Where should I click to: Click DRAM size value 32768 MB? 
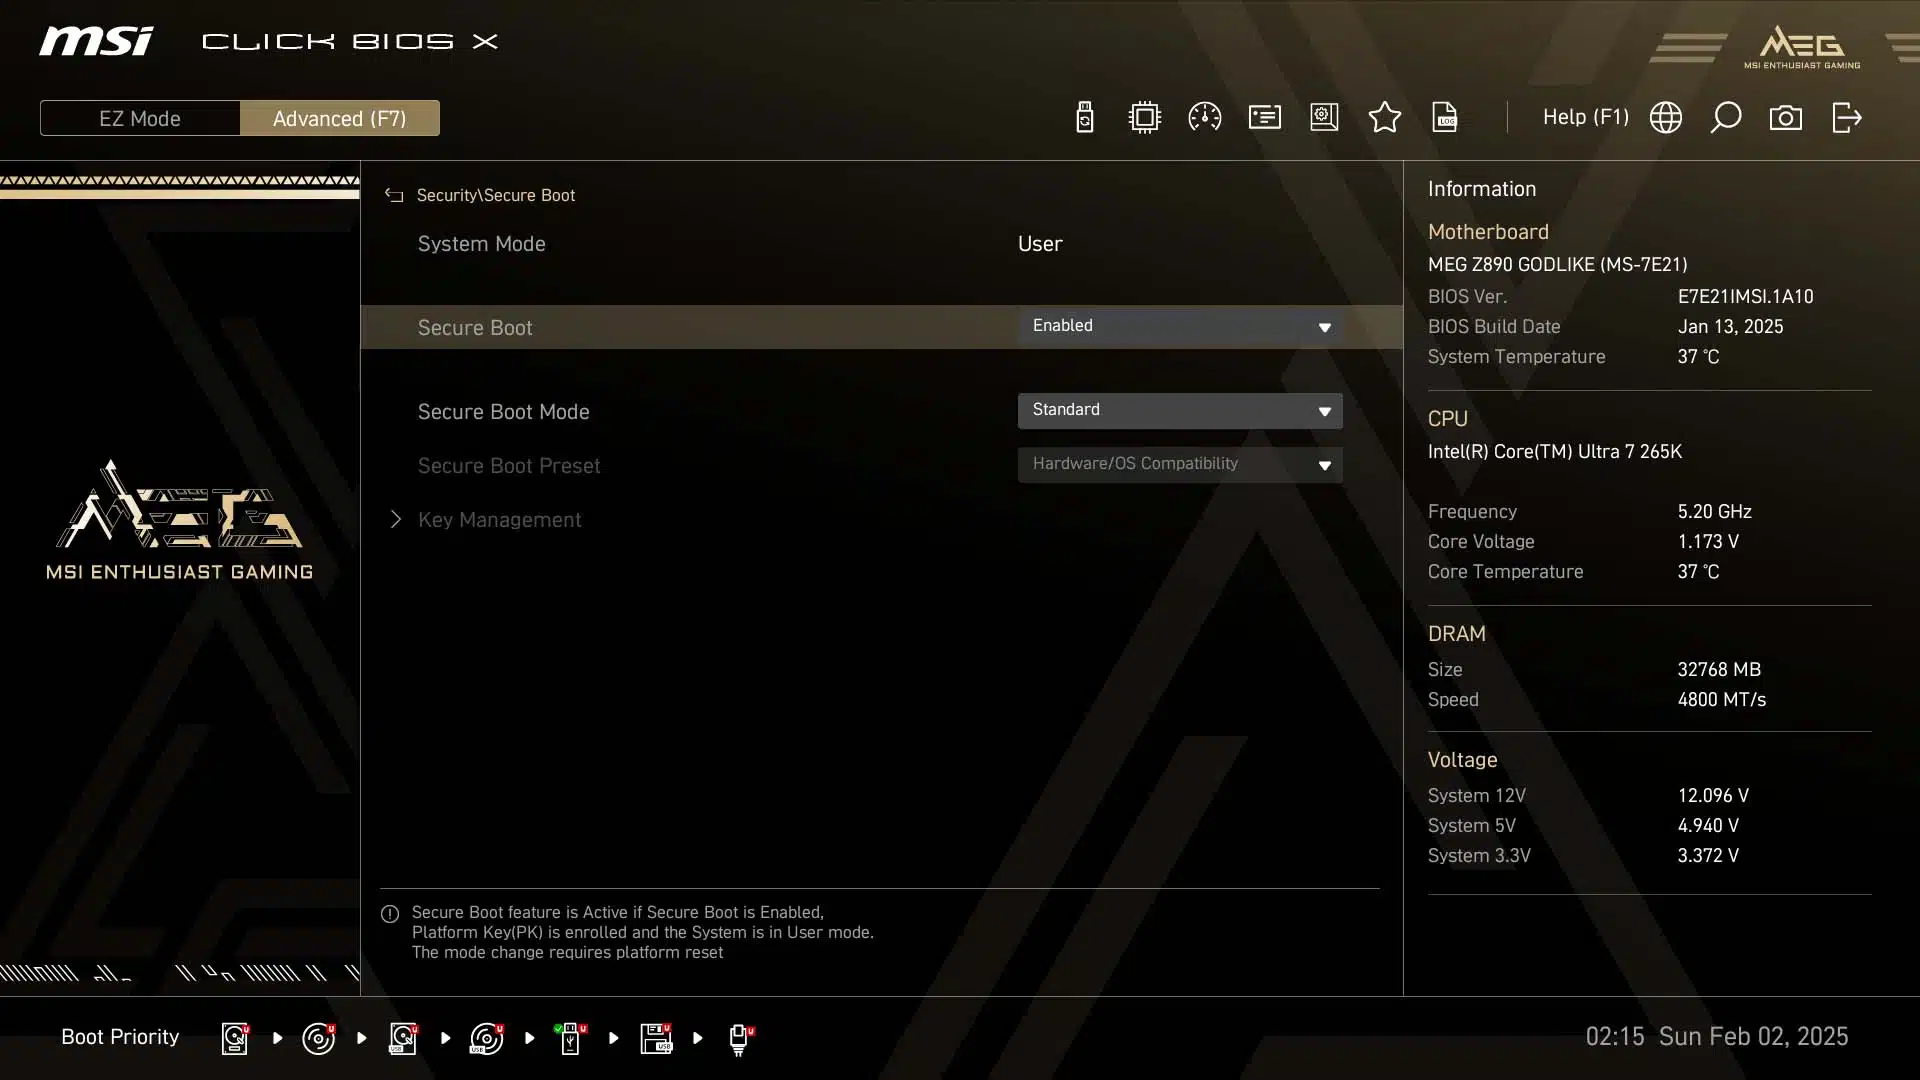[x=1719, y=670]
